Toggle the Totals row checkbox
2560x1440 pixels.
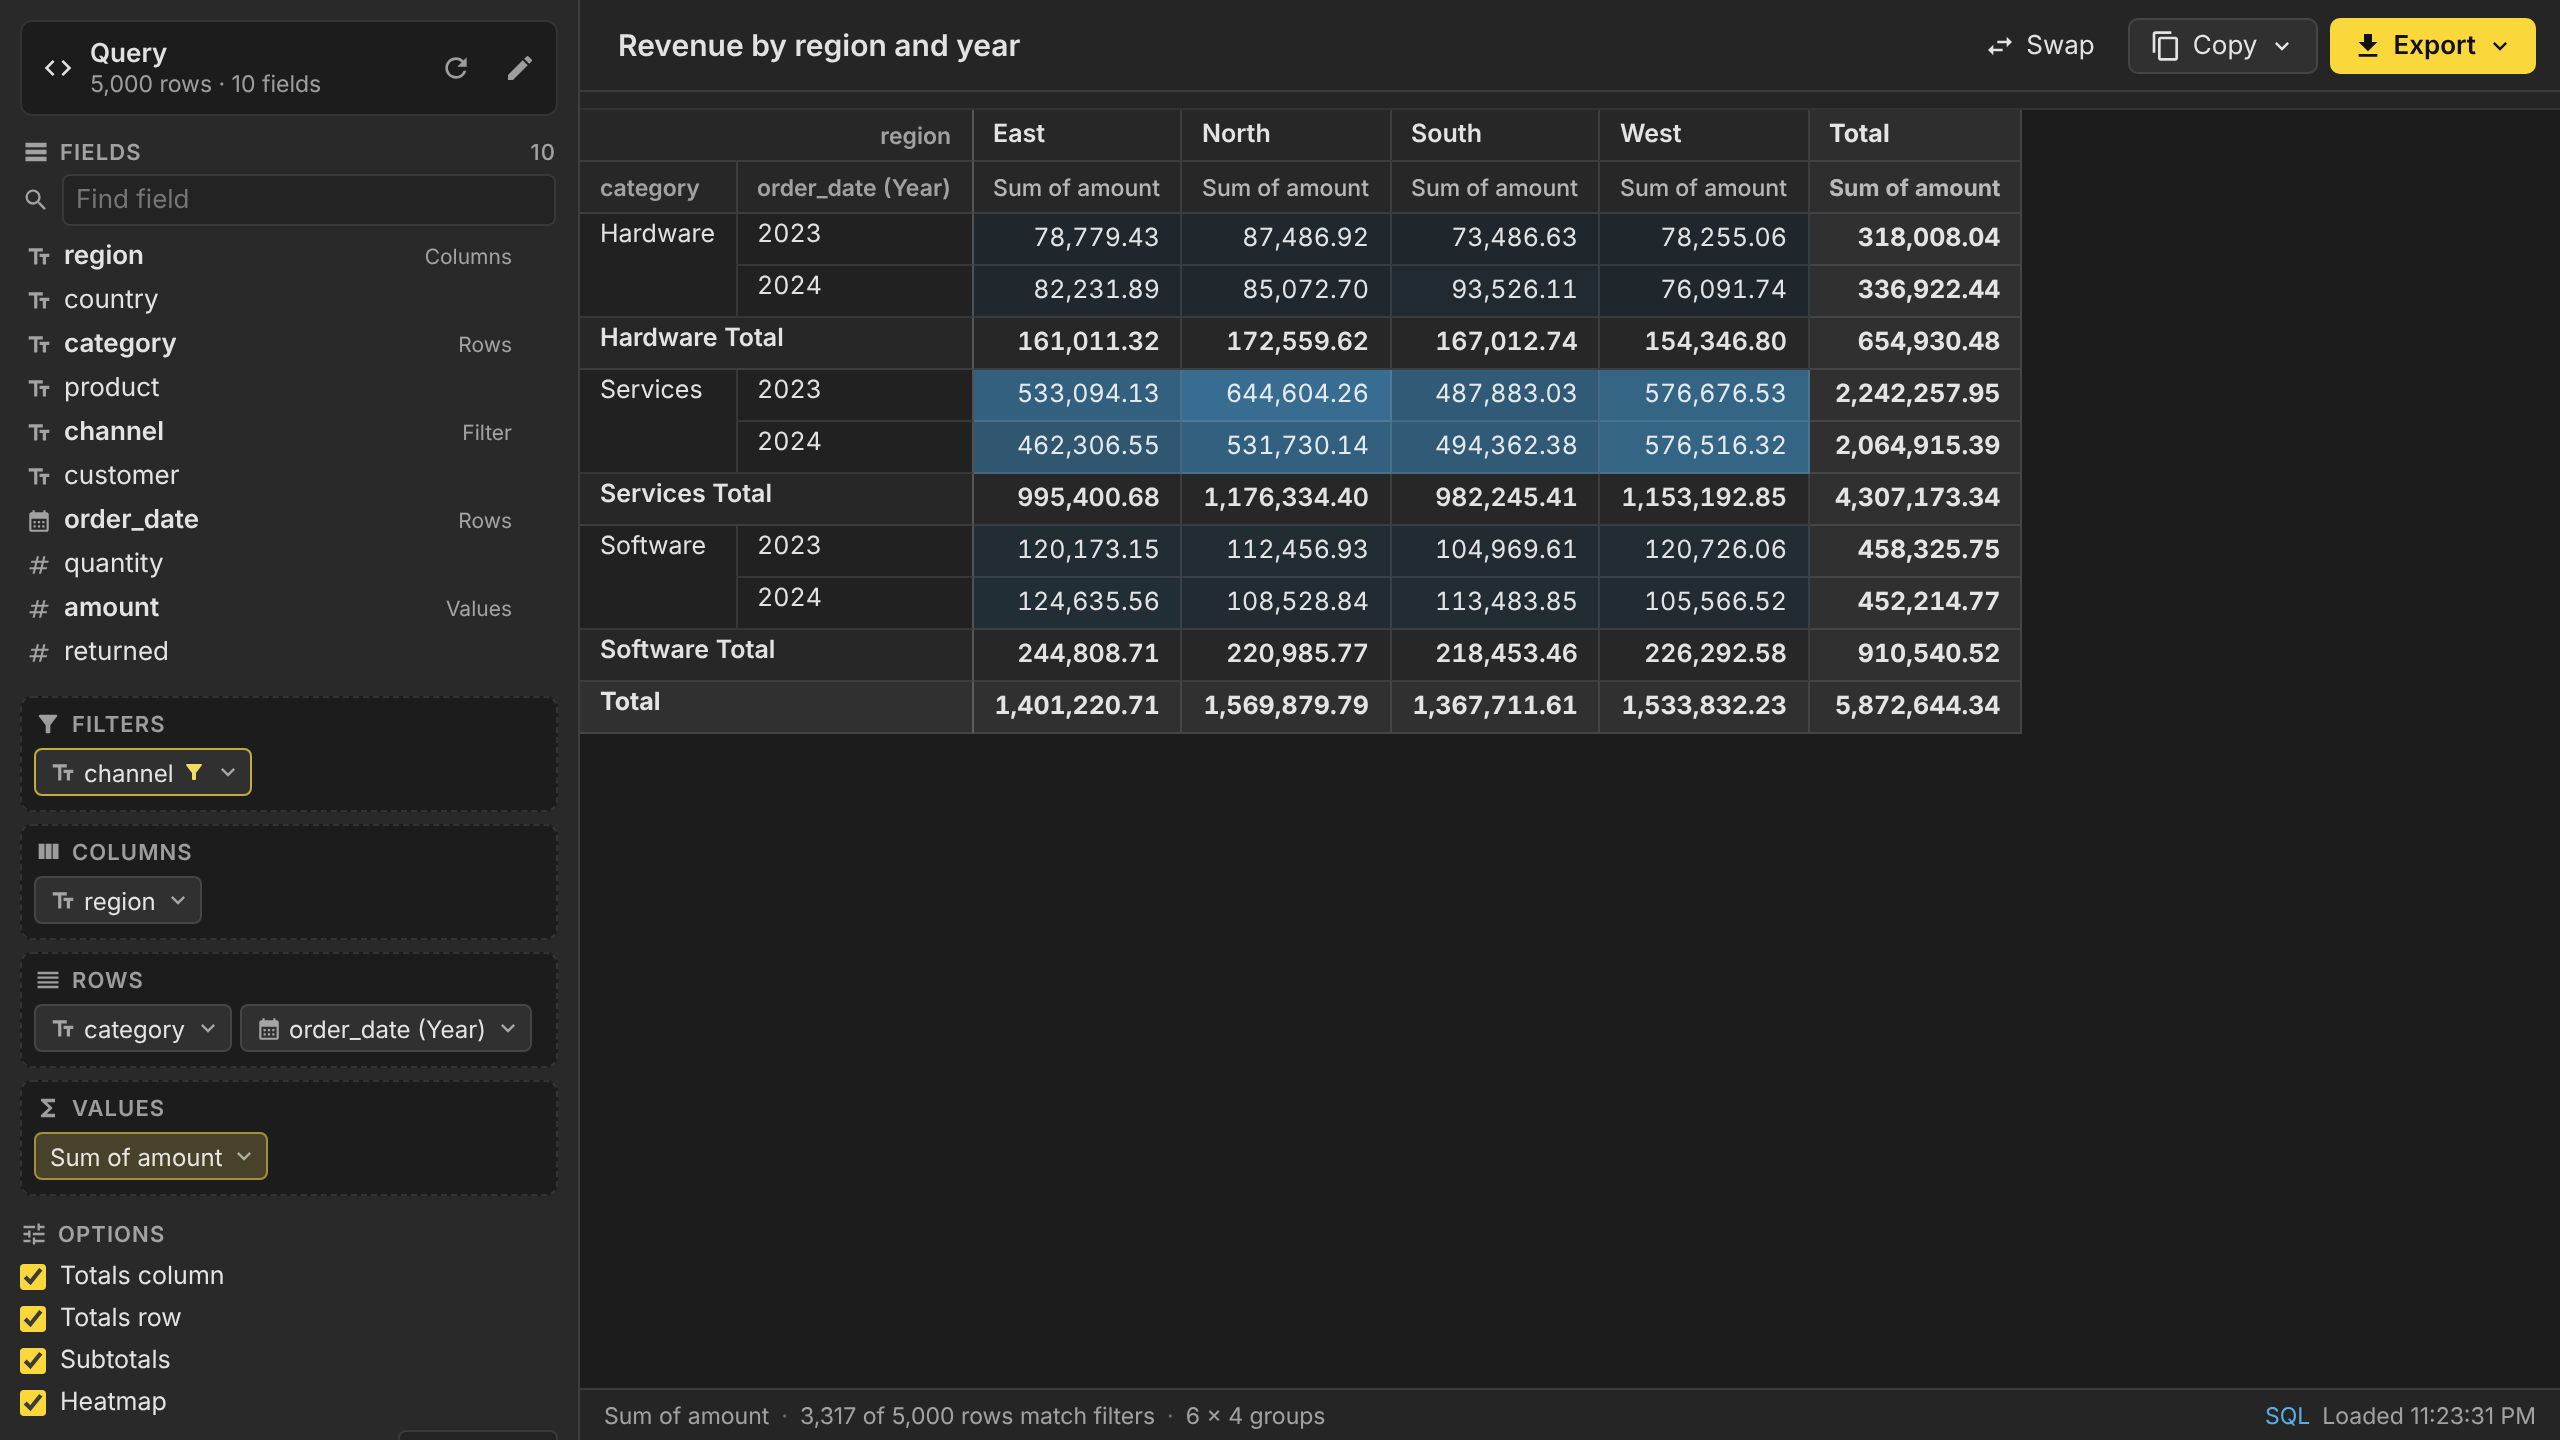tap(33, 1318)
